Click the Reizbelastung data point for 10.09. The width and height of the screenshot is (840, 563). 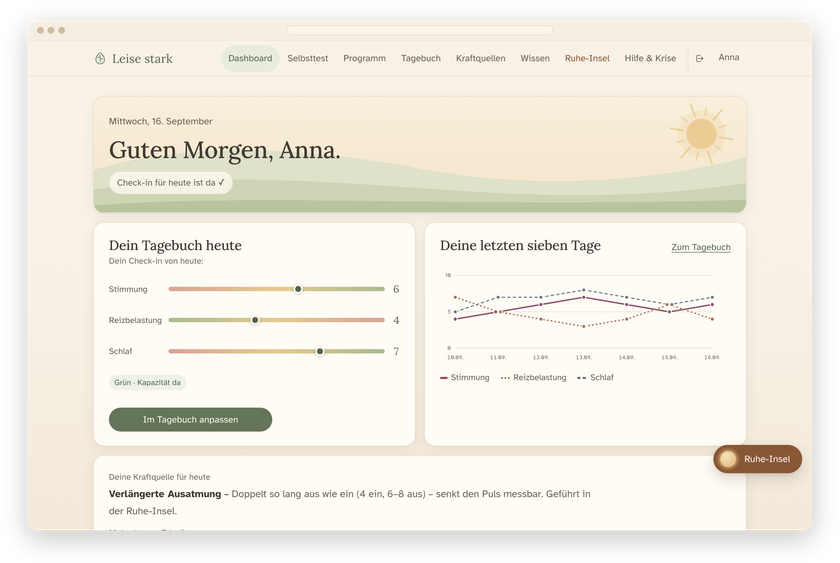pyautogui.click(x=455, y=297)
